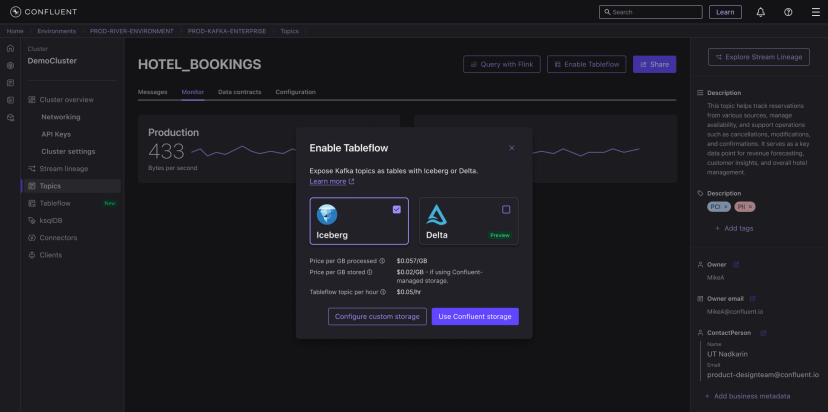This screenshot has width=828, height=412.
Task: Go to Environments breadcrumb
Action: [57, 31]
